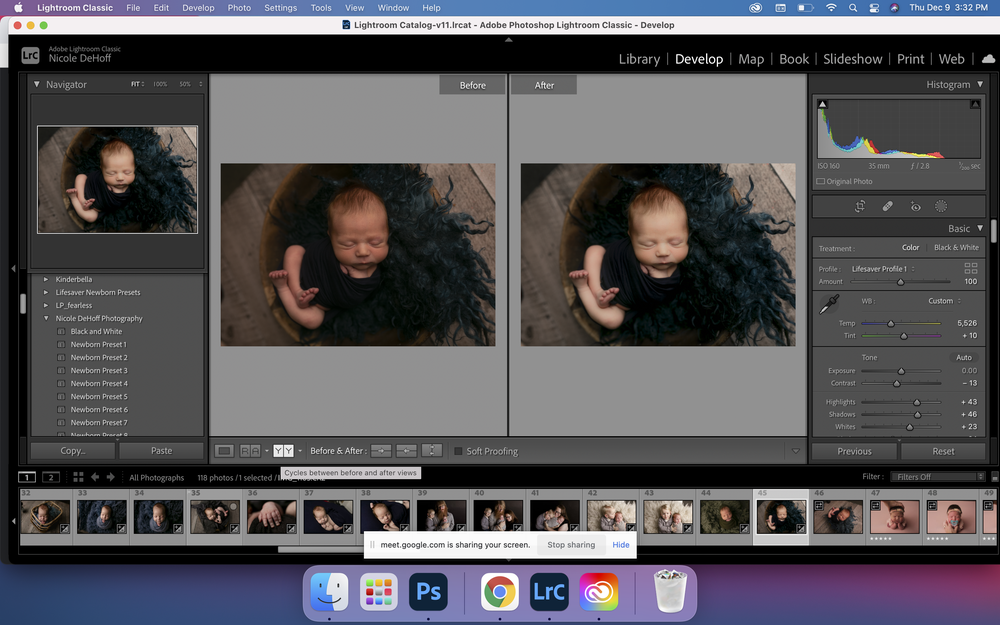Switch to Library Grid view icon

point(78,477)
